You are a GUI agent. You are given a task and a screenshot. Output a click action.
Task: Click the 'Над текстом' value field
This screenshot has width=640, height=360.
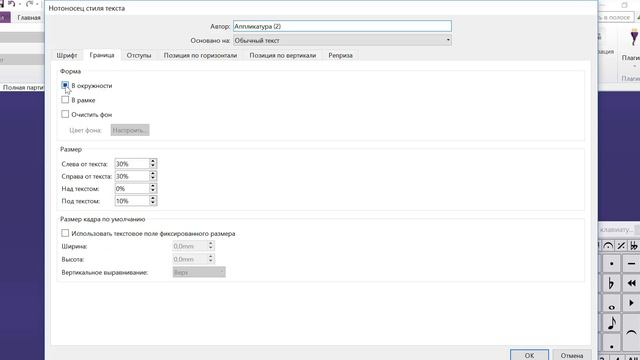[132, 189]
